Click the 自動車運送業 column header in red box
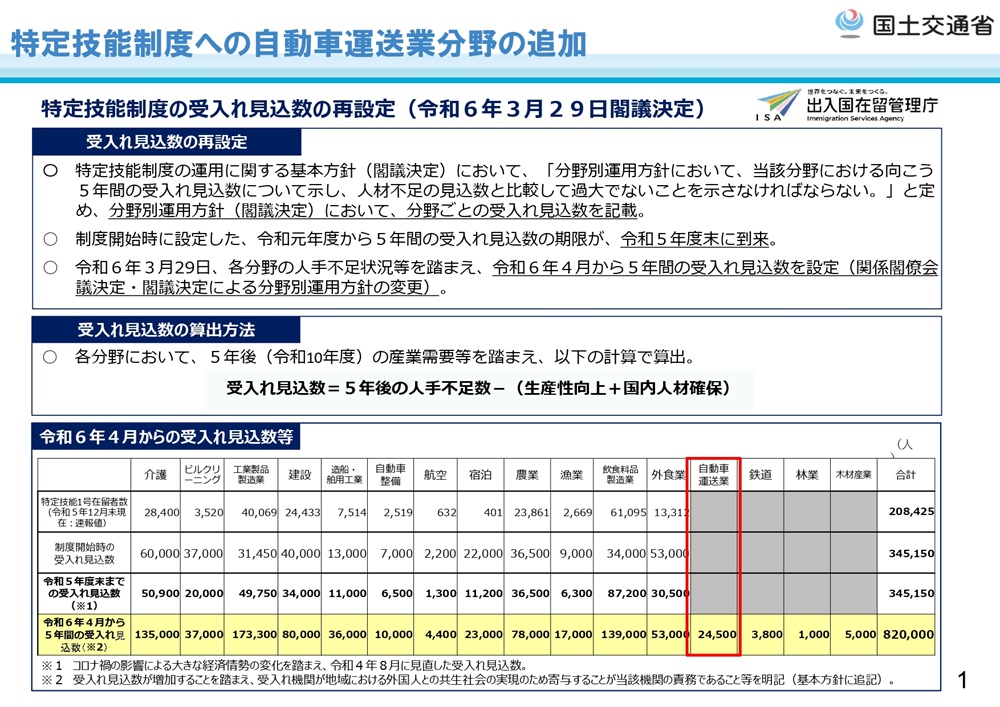 tap(713, 475)
